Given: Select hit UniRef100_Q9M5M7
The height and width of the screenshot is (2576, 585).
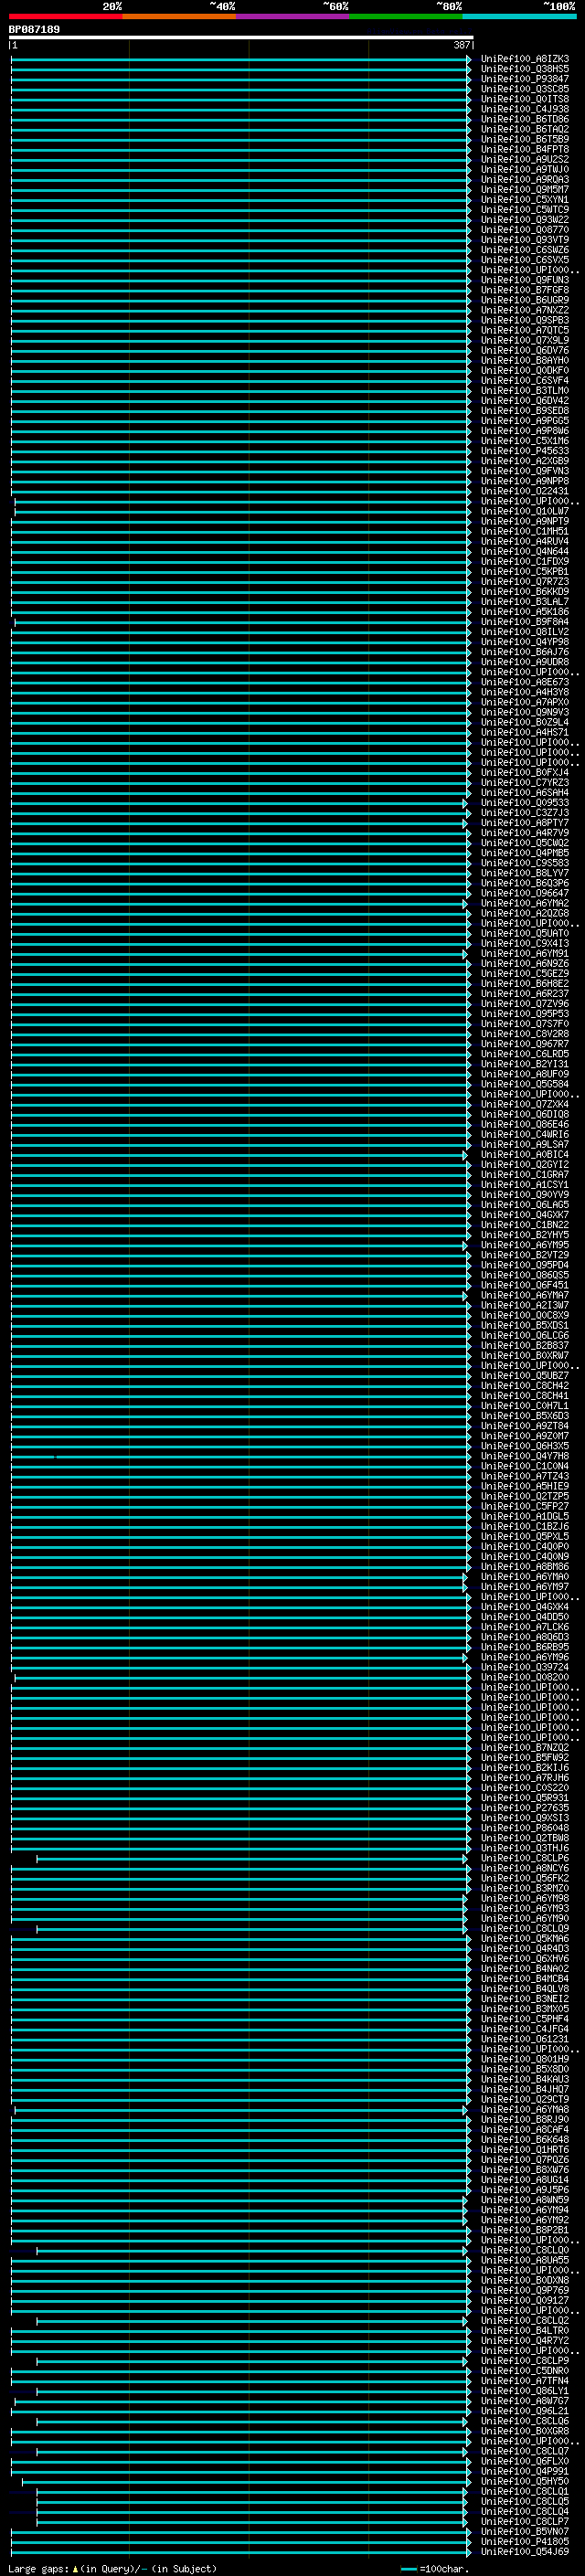Looking at the screenshot, I should (525, 190).
